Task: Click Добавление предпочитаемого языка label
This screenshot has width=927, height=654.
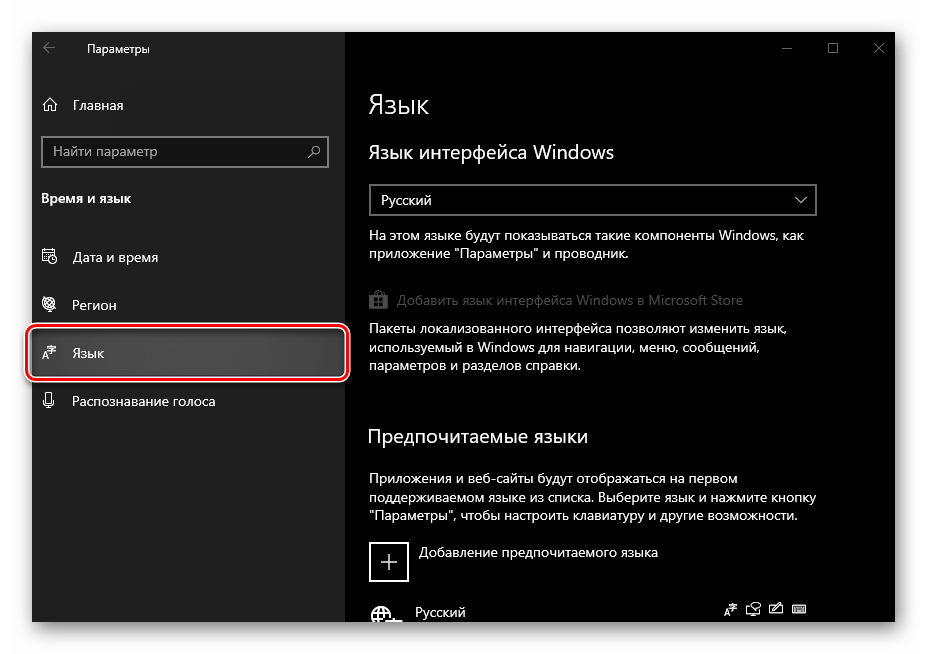Action: point(538,552)
